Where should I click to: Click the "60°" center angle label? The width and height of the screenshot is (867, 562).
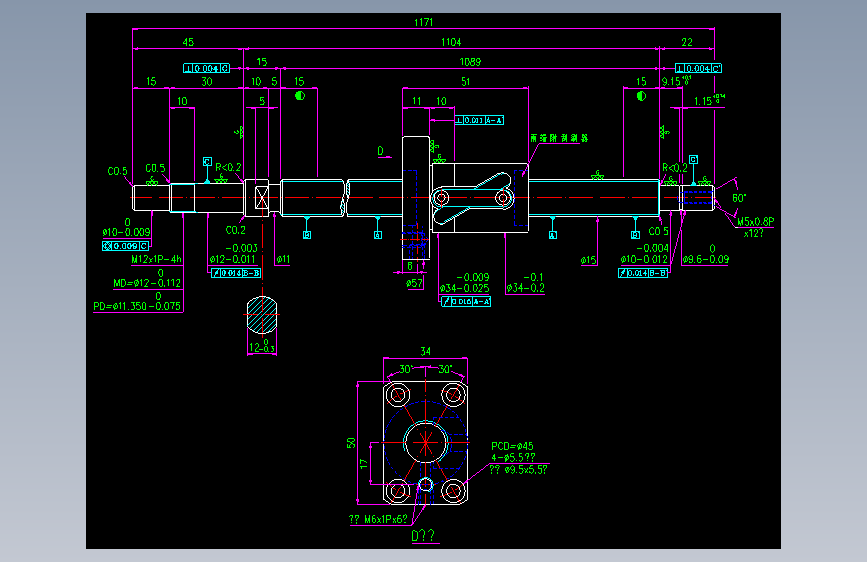(x=739, y=198)
